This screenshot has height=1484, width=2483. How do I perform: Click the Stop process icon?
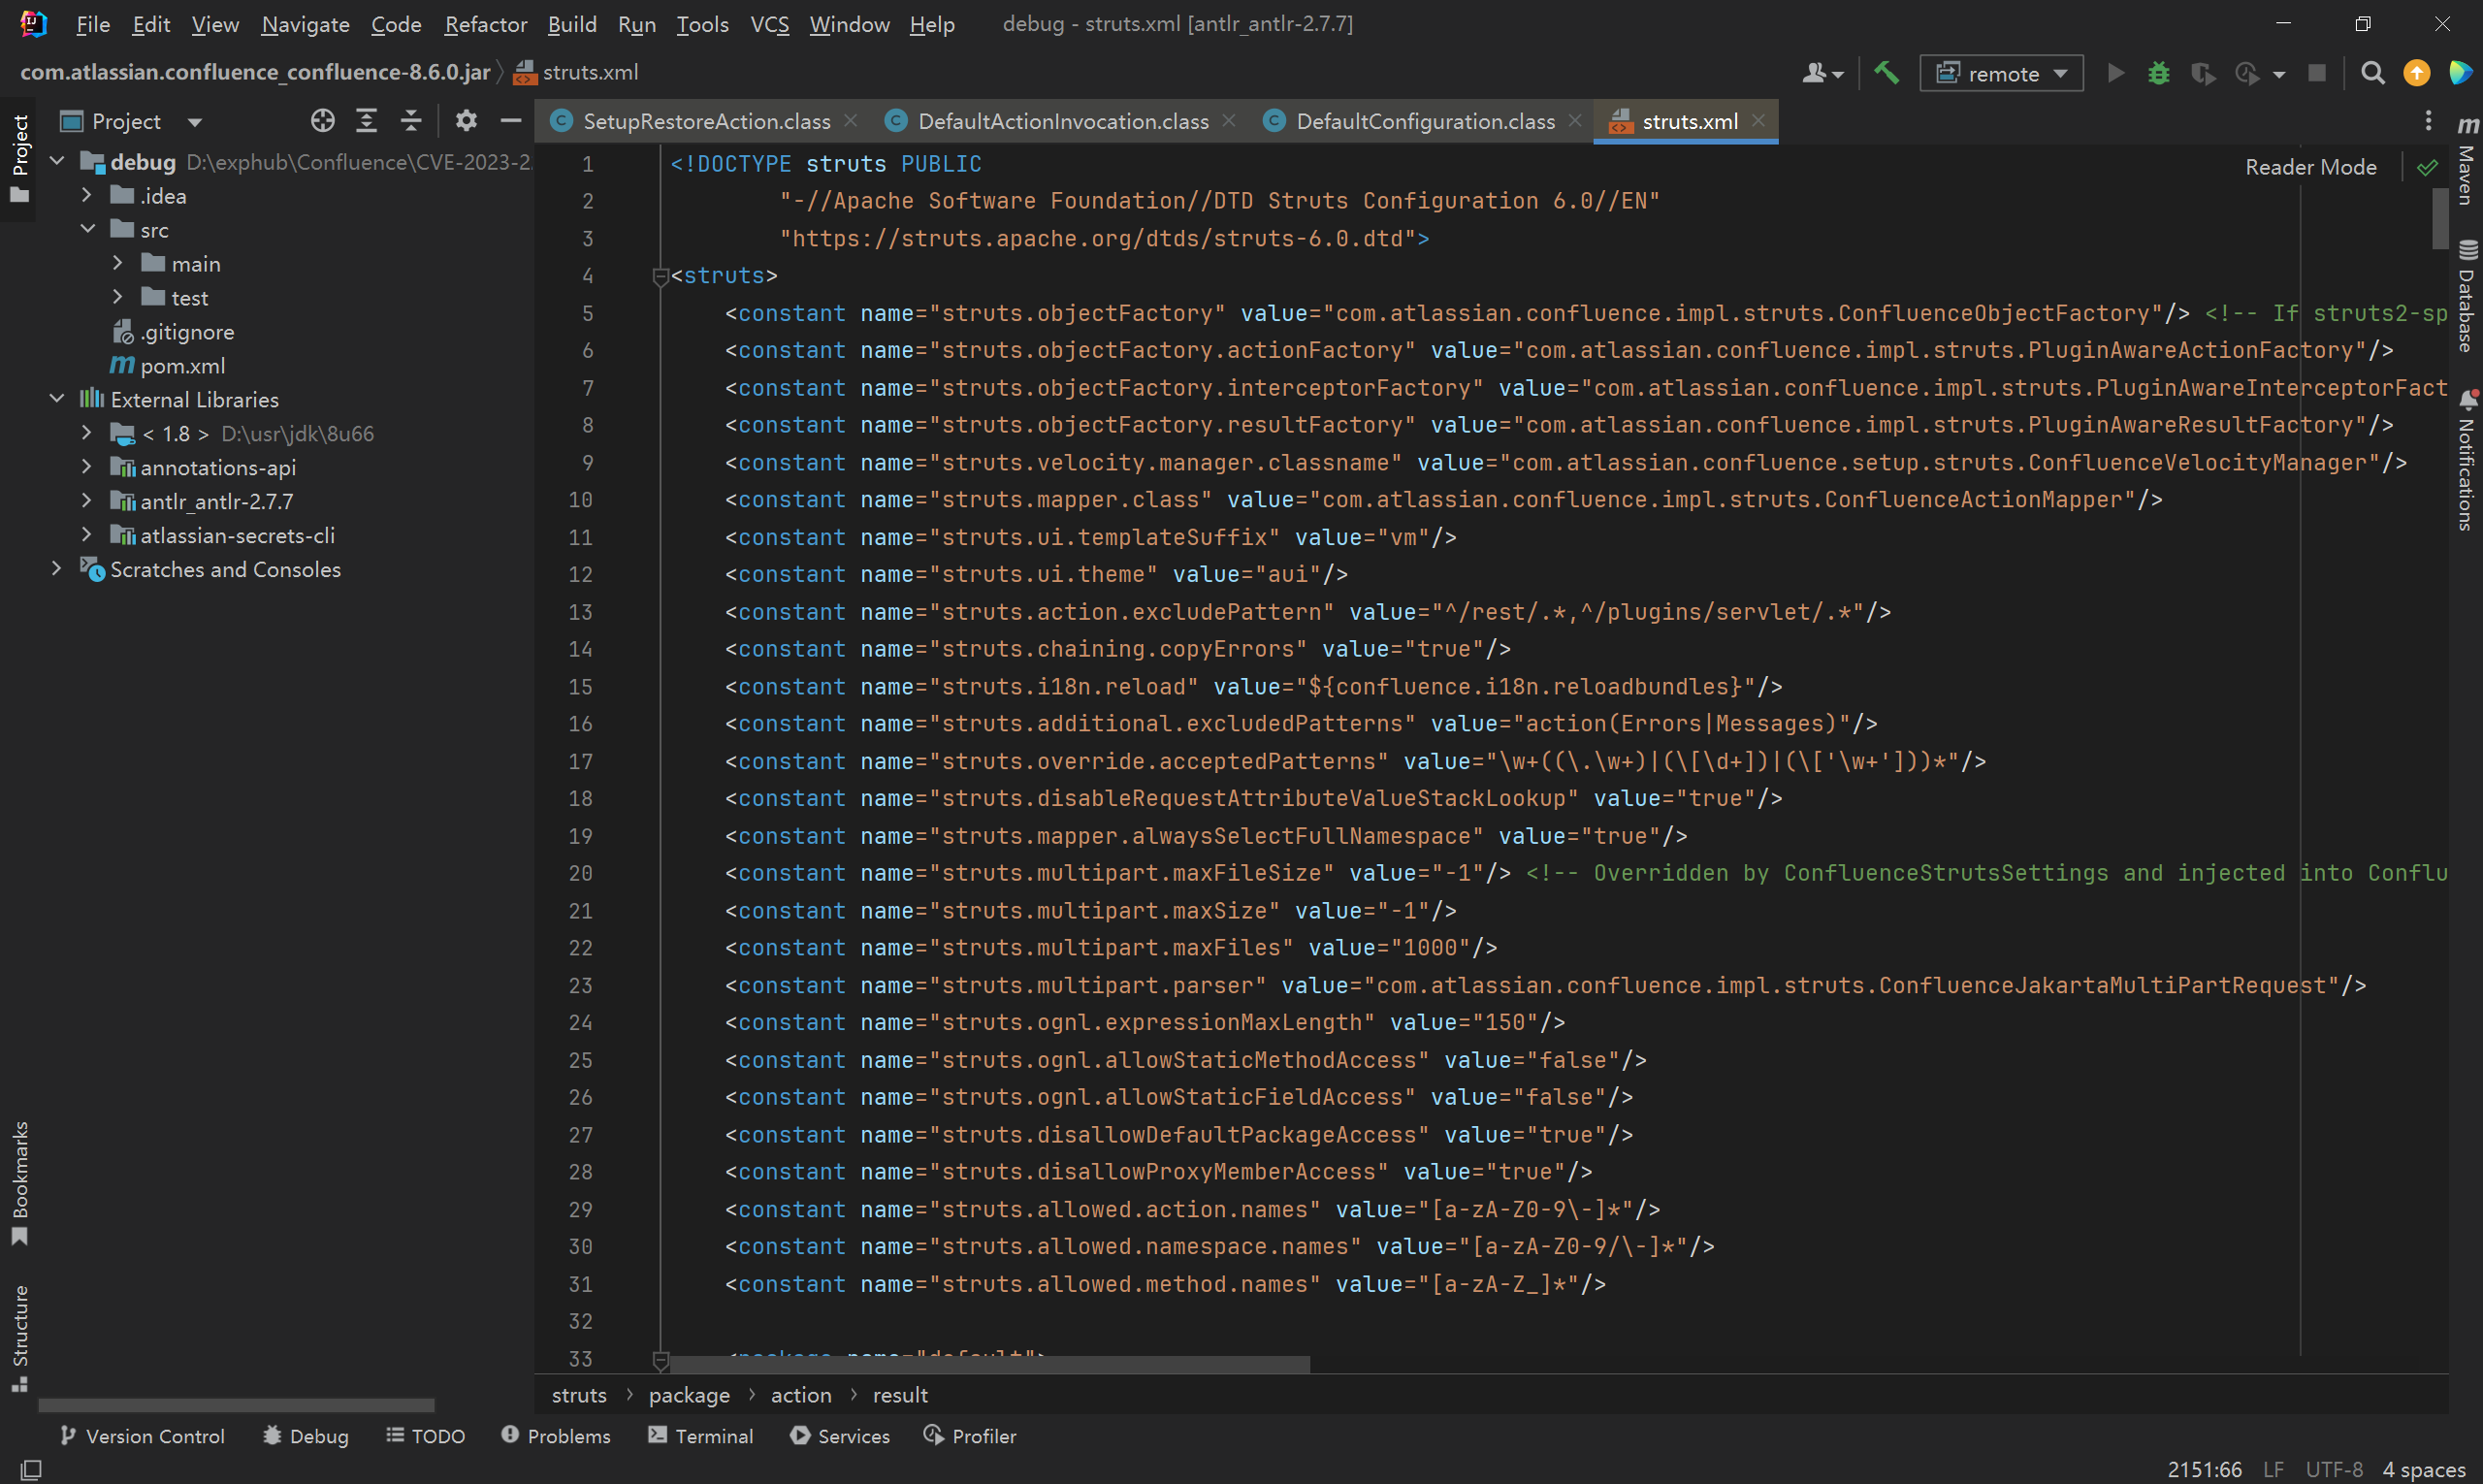[x=2316, y=73]
